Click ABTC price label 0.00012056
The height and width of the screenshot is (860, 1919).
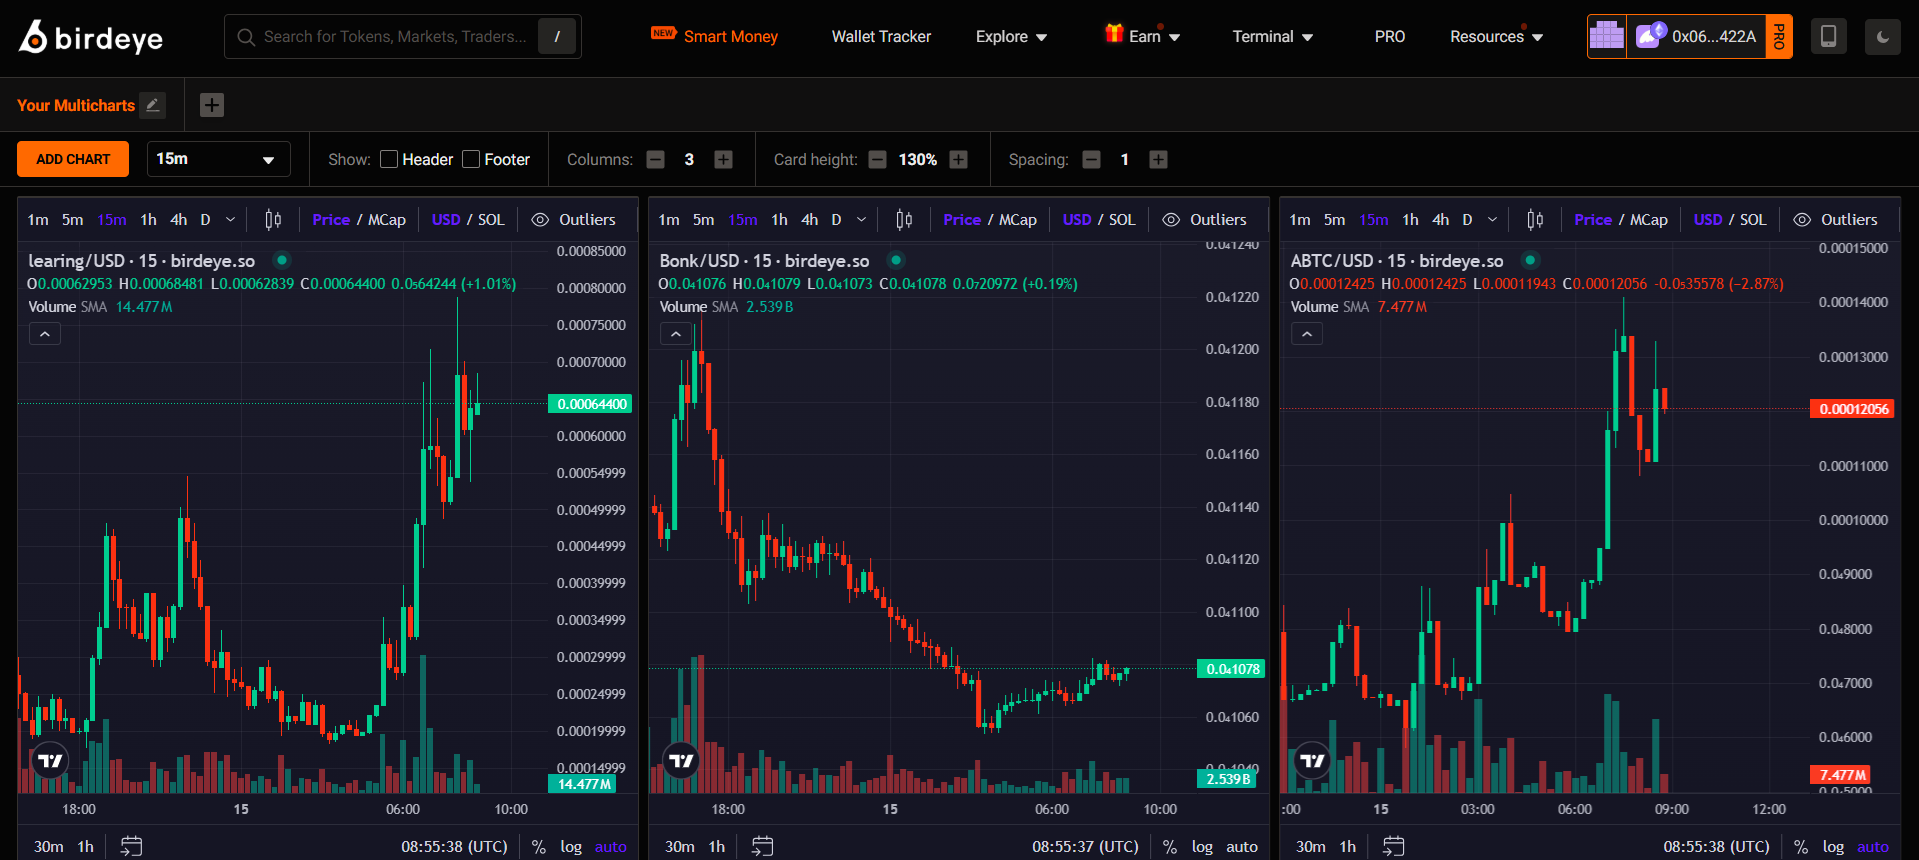1853,409
